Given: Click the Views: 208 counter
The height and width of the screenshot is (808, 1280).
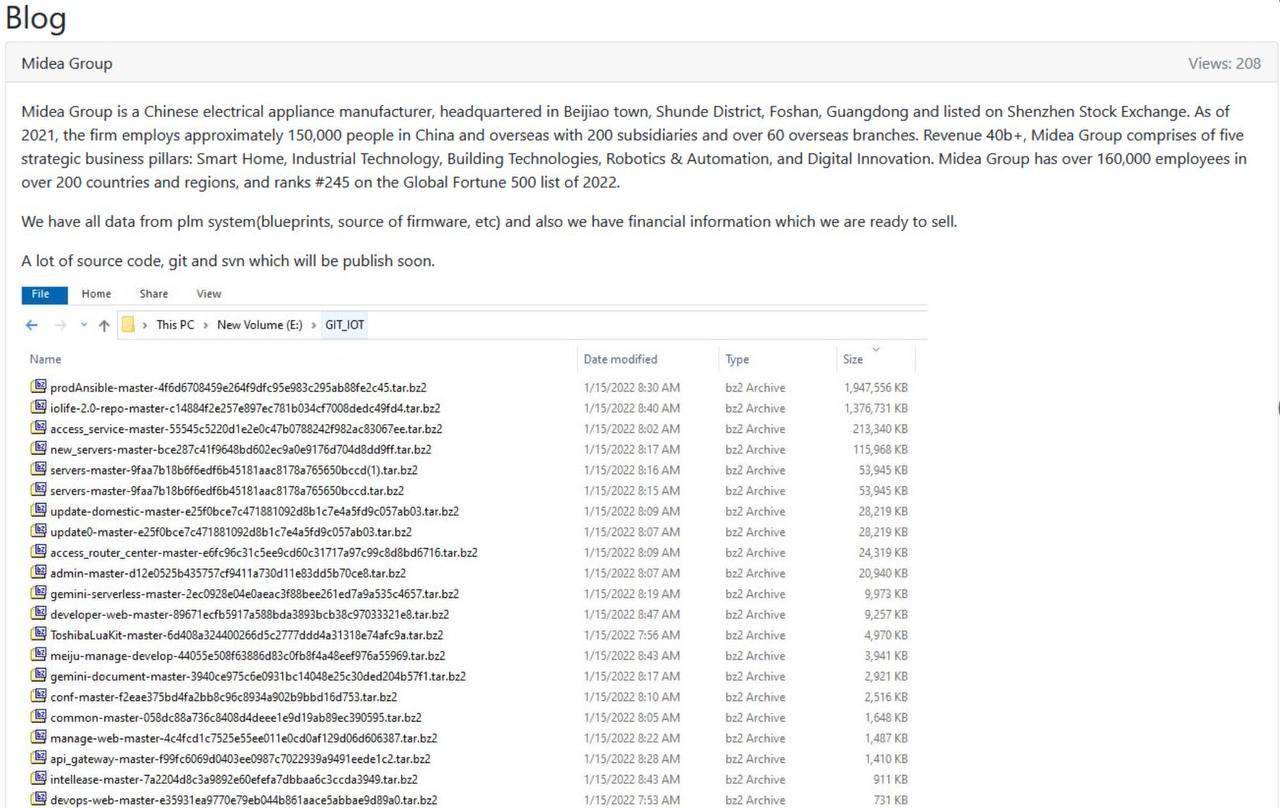Looking at the screenshot, I should pyautogui.click(x=1224, y=63).
